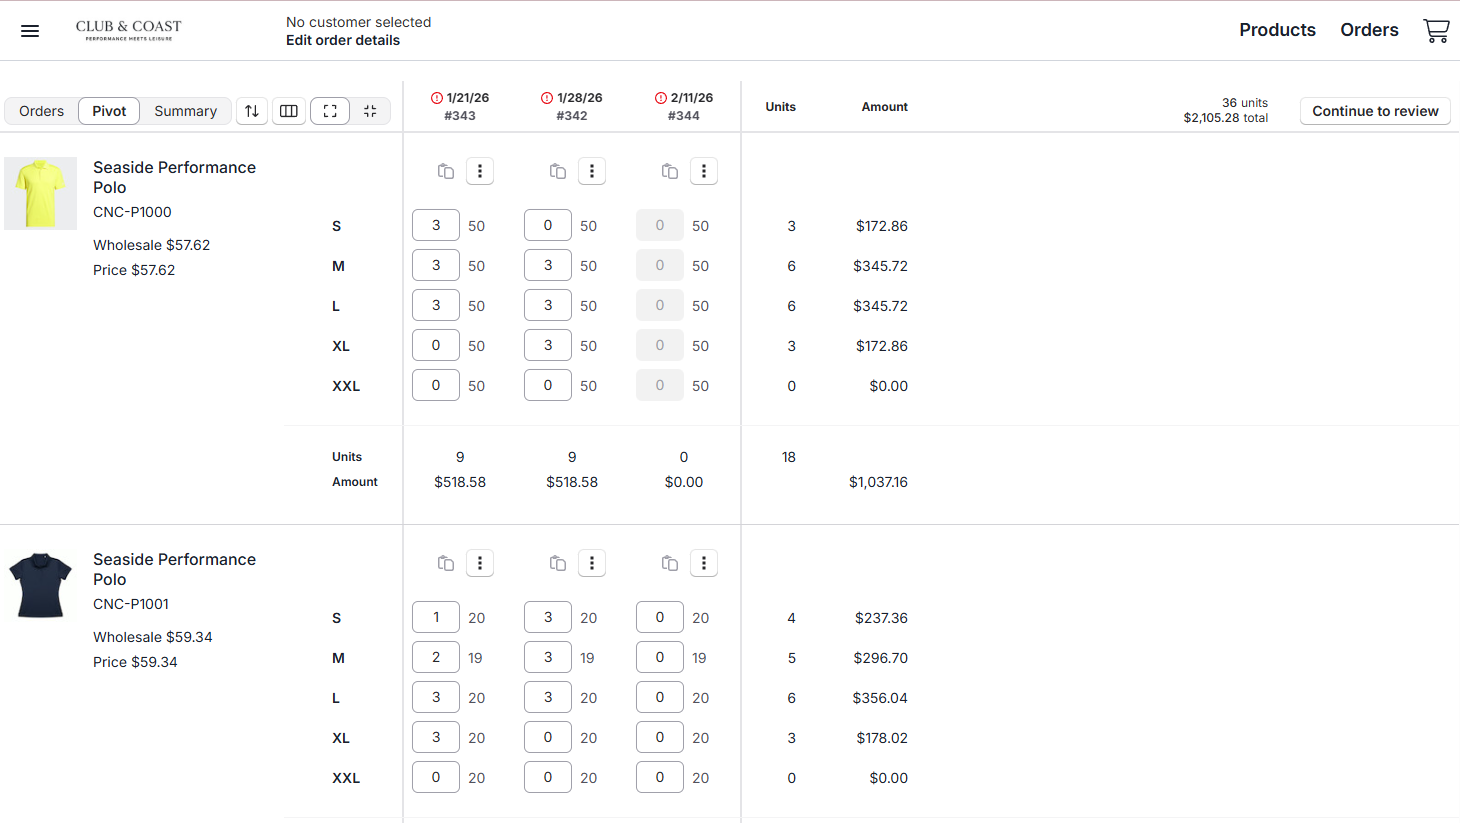This screenshot has height=823, width=1460.
Task: Open three-dot menu for yellow polo order #342
Action: point(592,172)
